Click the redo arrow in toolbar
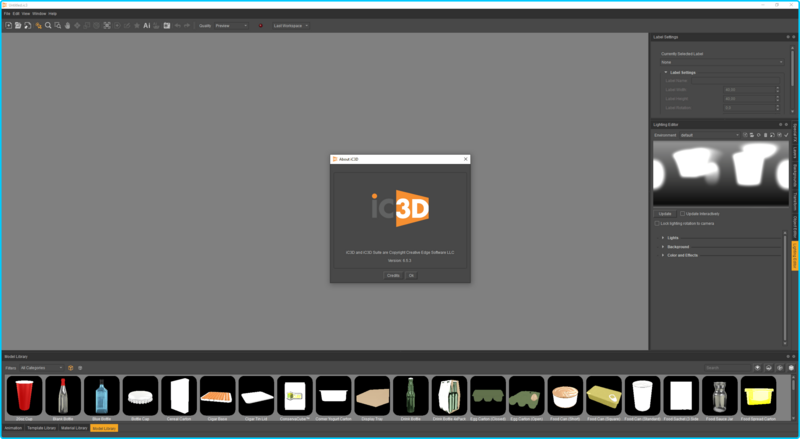Image resolution: width=800 pixels, height=439 pixels. click(x=187, y=26)
